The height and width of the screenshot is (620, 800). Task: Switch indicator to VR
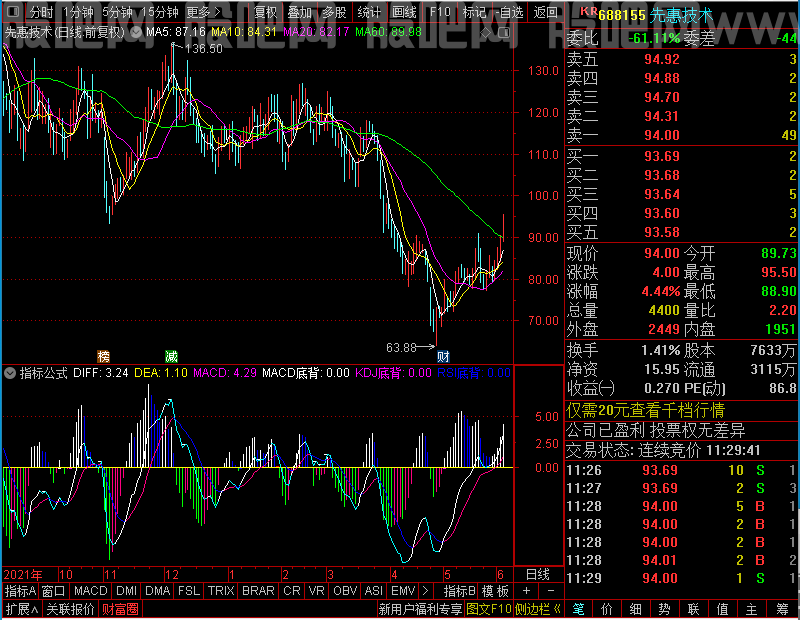click(317, 591)
